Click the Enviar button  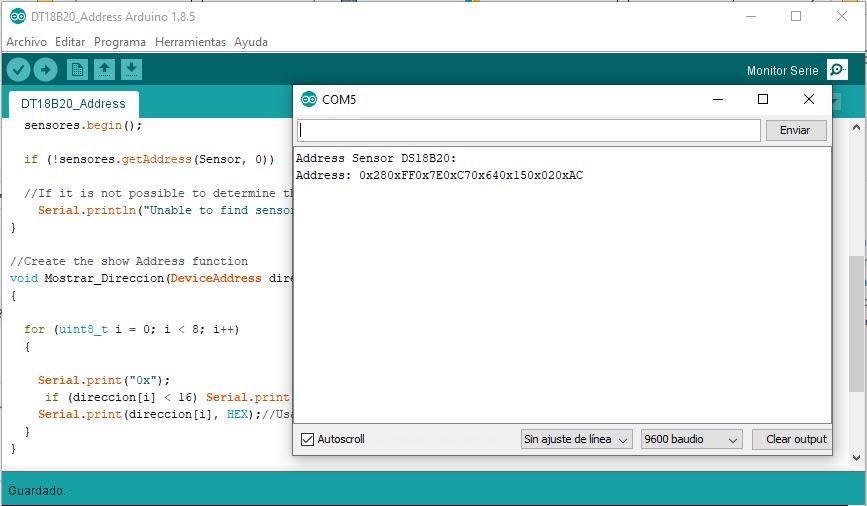796,130
